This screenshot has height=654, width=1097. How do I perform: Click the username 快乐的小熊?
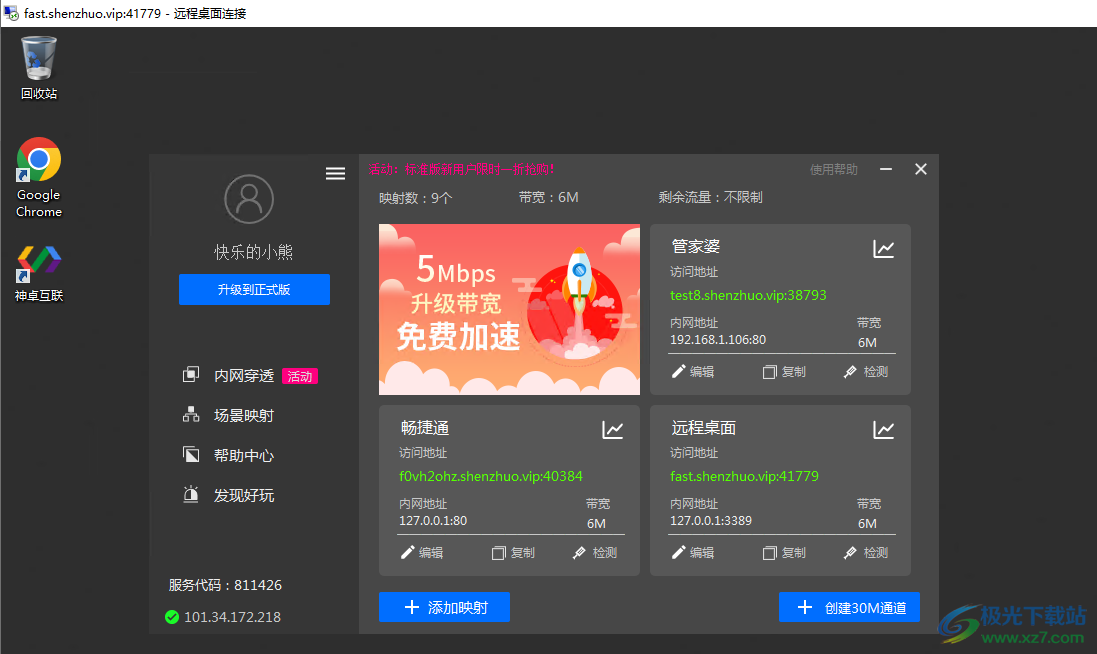[x=253, y=252]
